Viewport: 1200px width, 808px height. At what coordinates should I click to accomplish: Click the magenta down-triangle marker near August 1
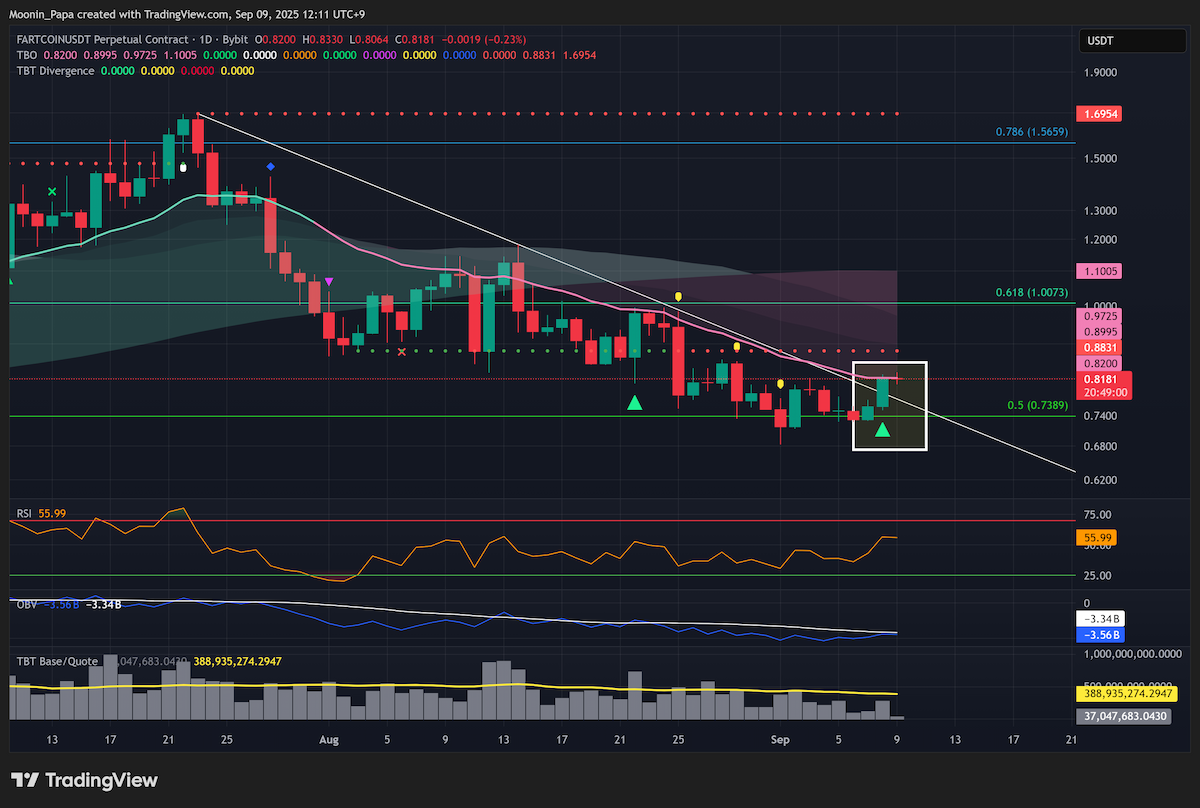coord(329,282)
